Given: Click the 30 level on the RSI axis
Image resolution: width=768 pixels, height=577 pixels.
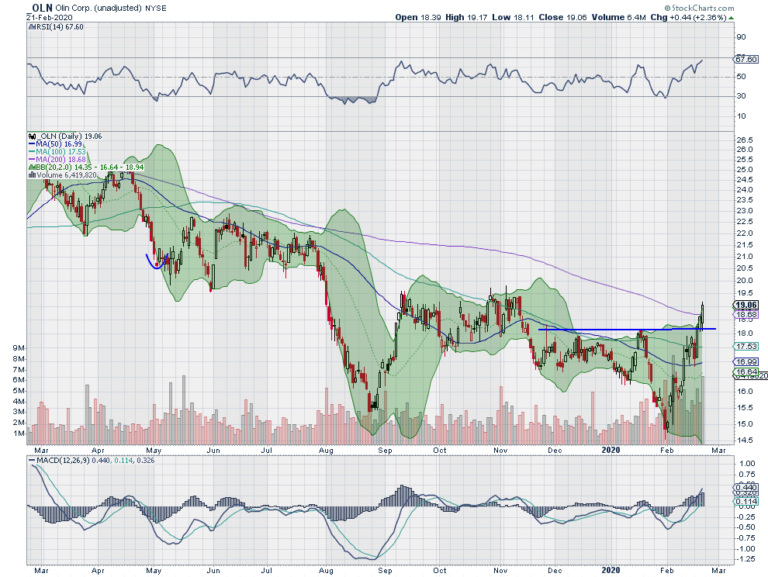Looking at the screenshot, I should tap(741, 96).
